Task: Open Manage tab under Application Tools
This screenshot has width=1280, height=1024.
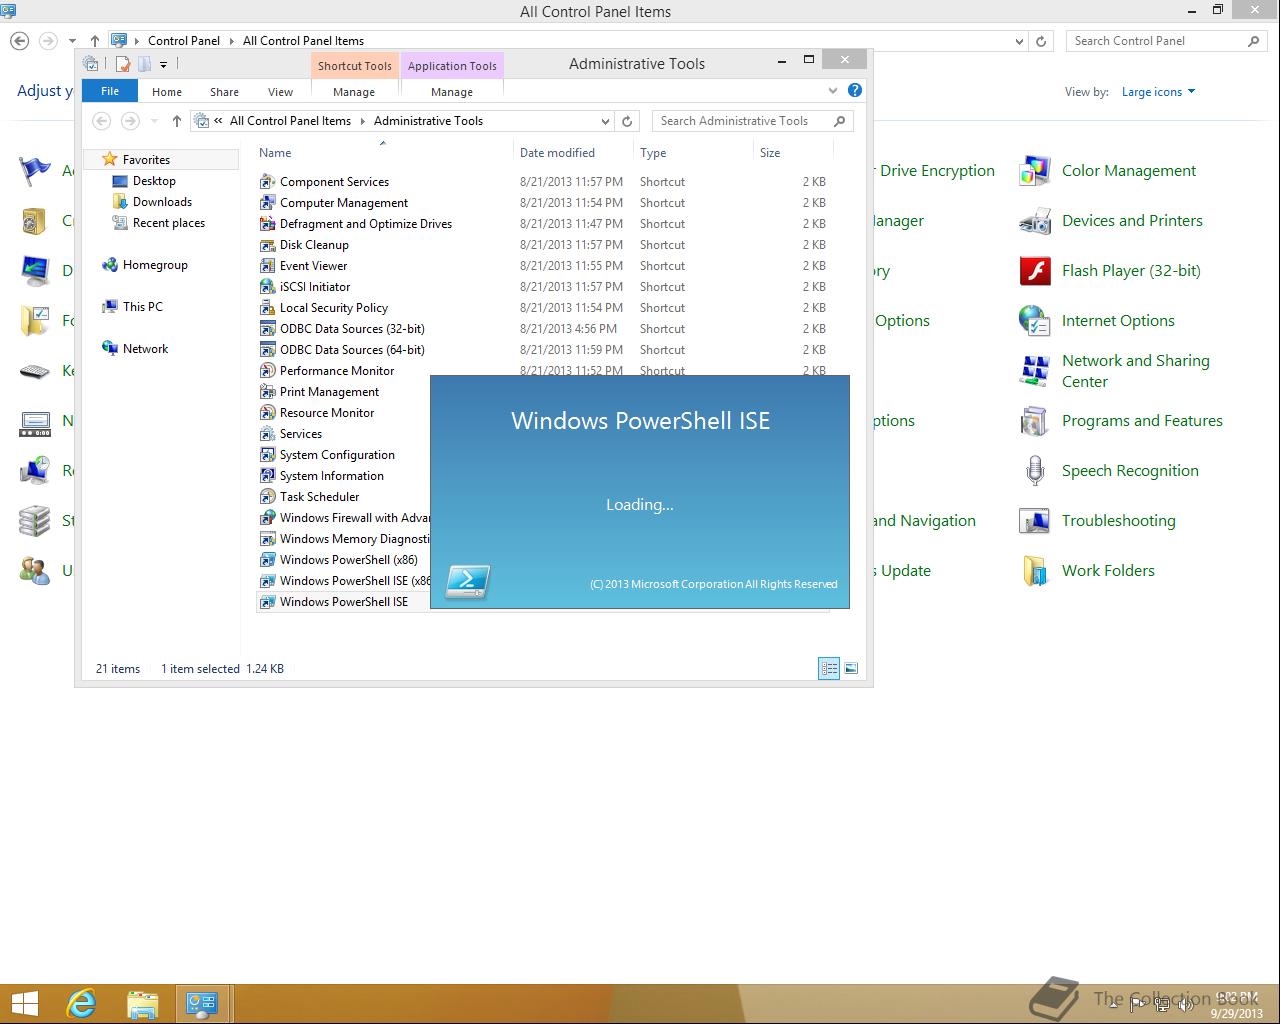Action: [x=452, y=92]
